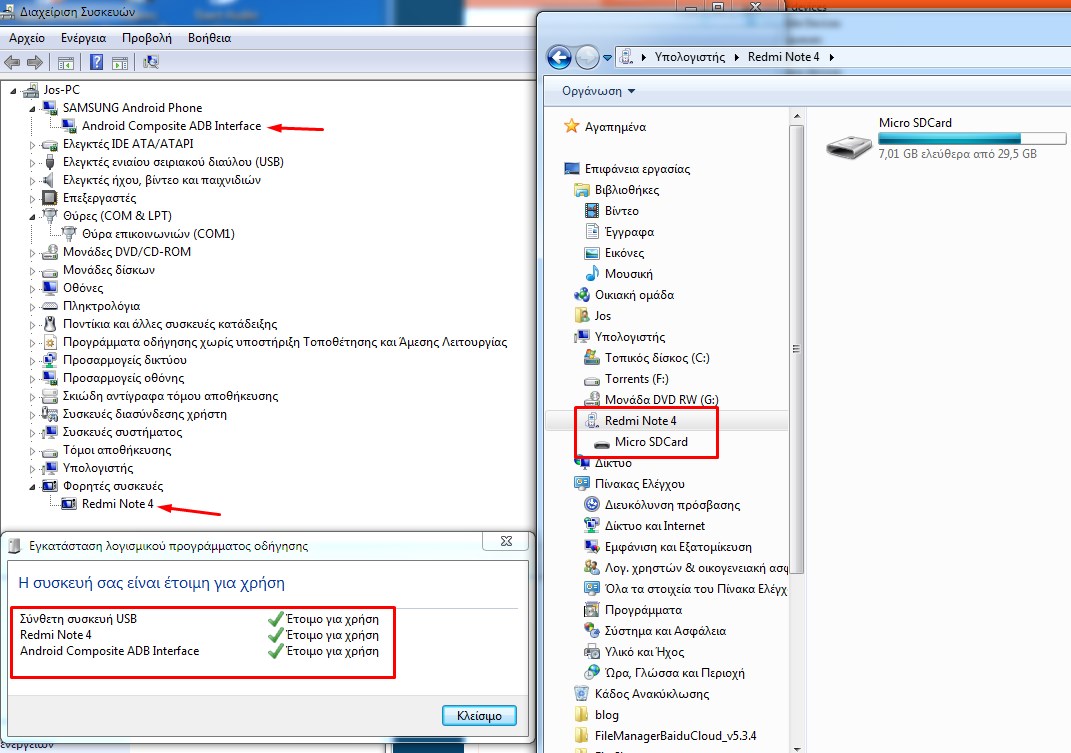This screenshot has height=753, width=1071.
Task: Open the Εικόνες library icon
Action: pos(592,253)
